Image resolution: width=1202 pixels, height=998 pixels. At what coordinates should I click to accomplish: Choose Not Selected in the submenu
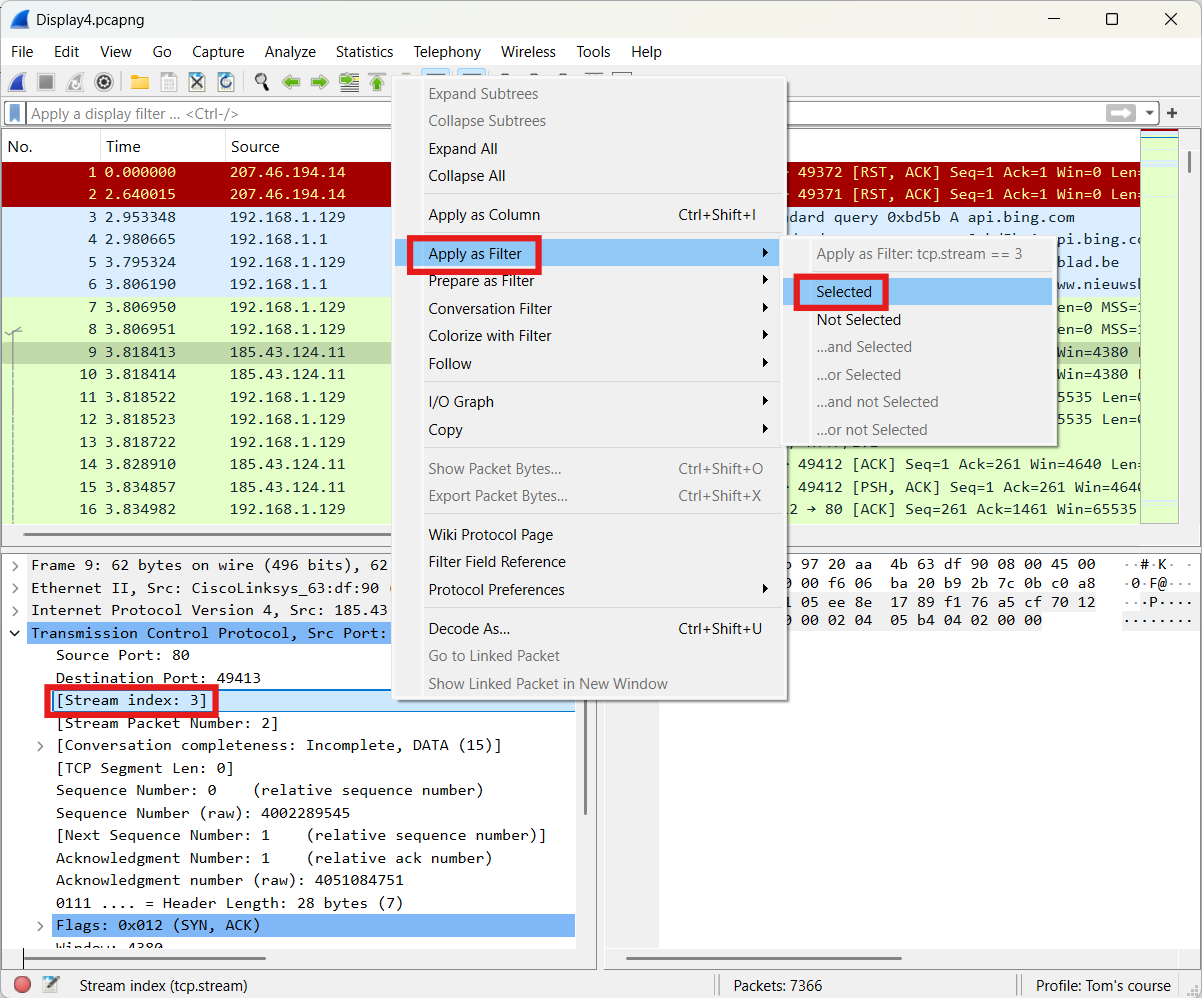918,320
